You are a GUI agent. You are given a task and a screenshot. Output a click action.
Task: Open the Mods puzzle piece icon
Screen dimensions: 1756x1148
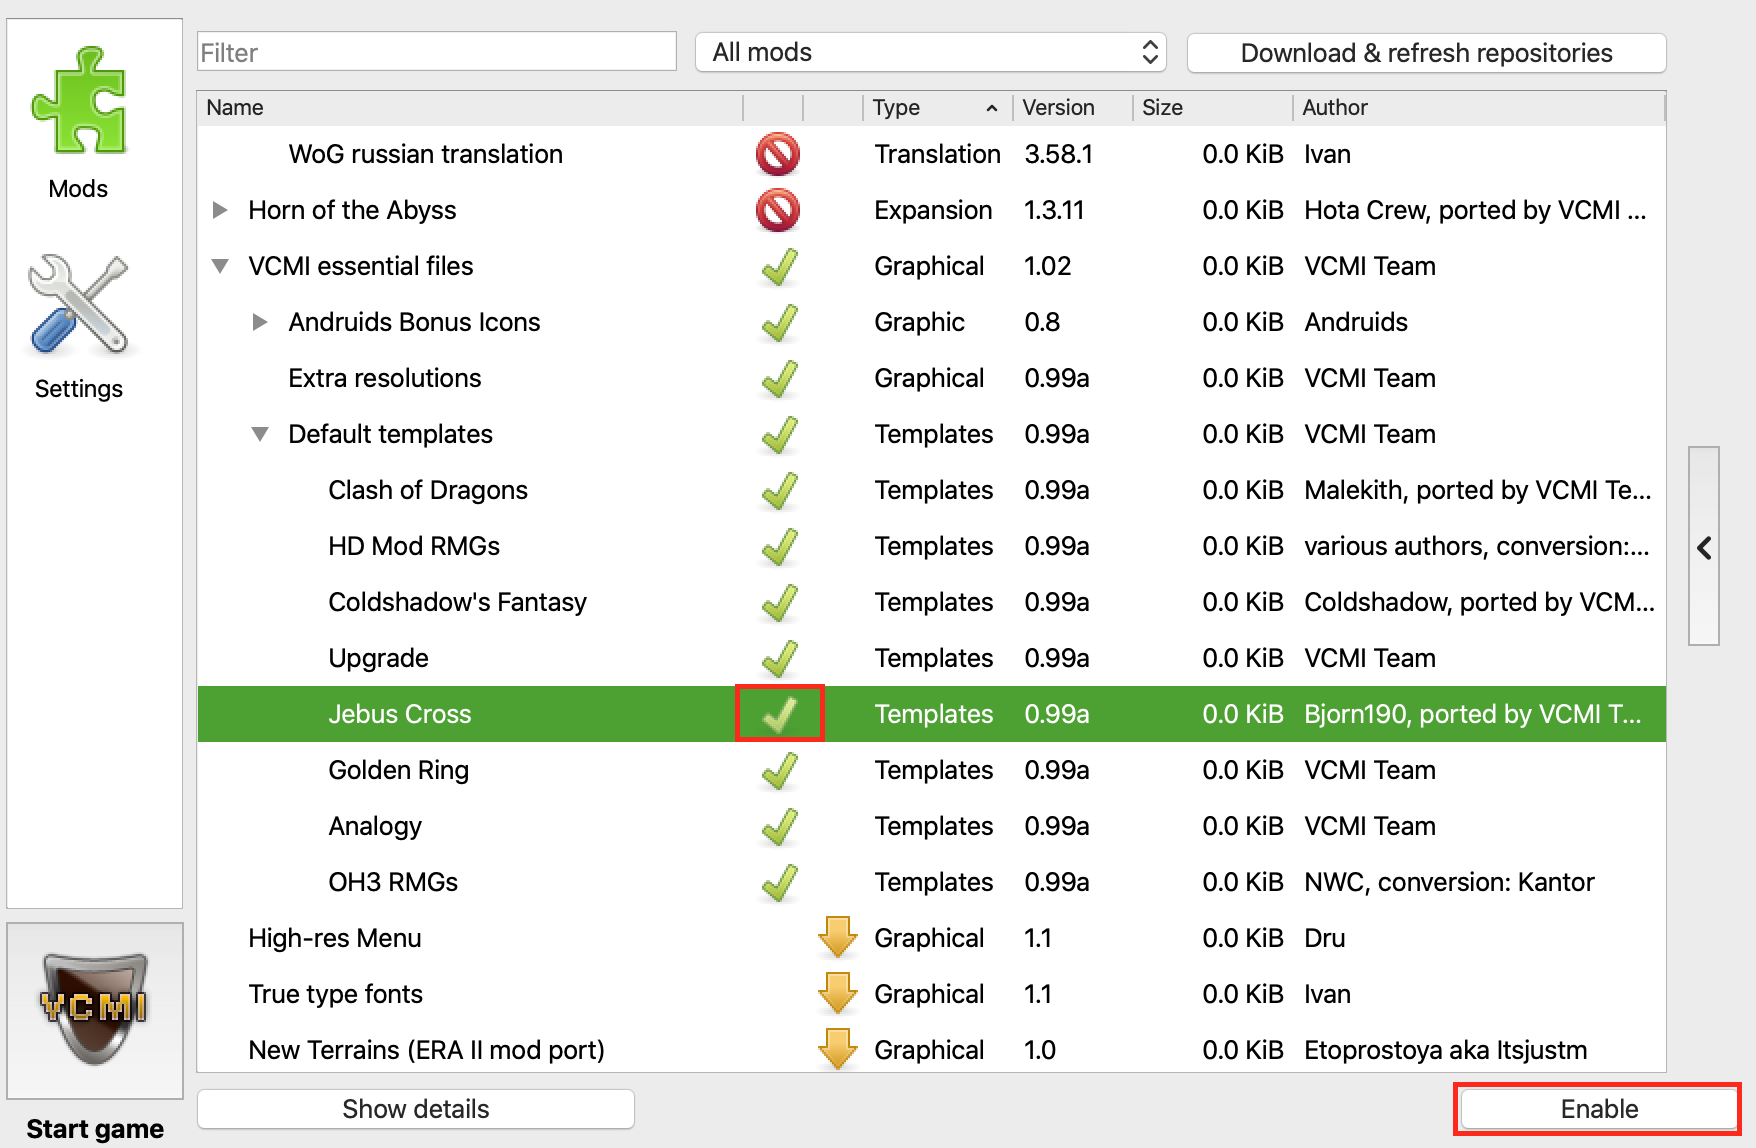[x=79, y=101]
